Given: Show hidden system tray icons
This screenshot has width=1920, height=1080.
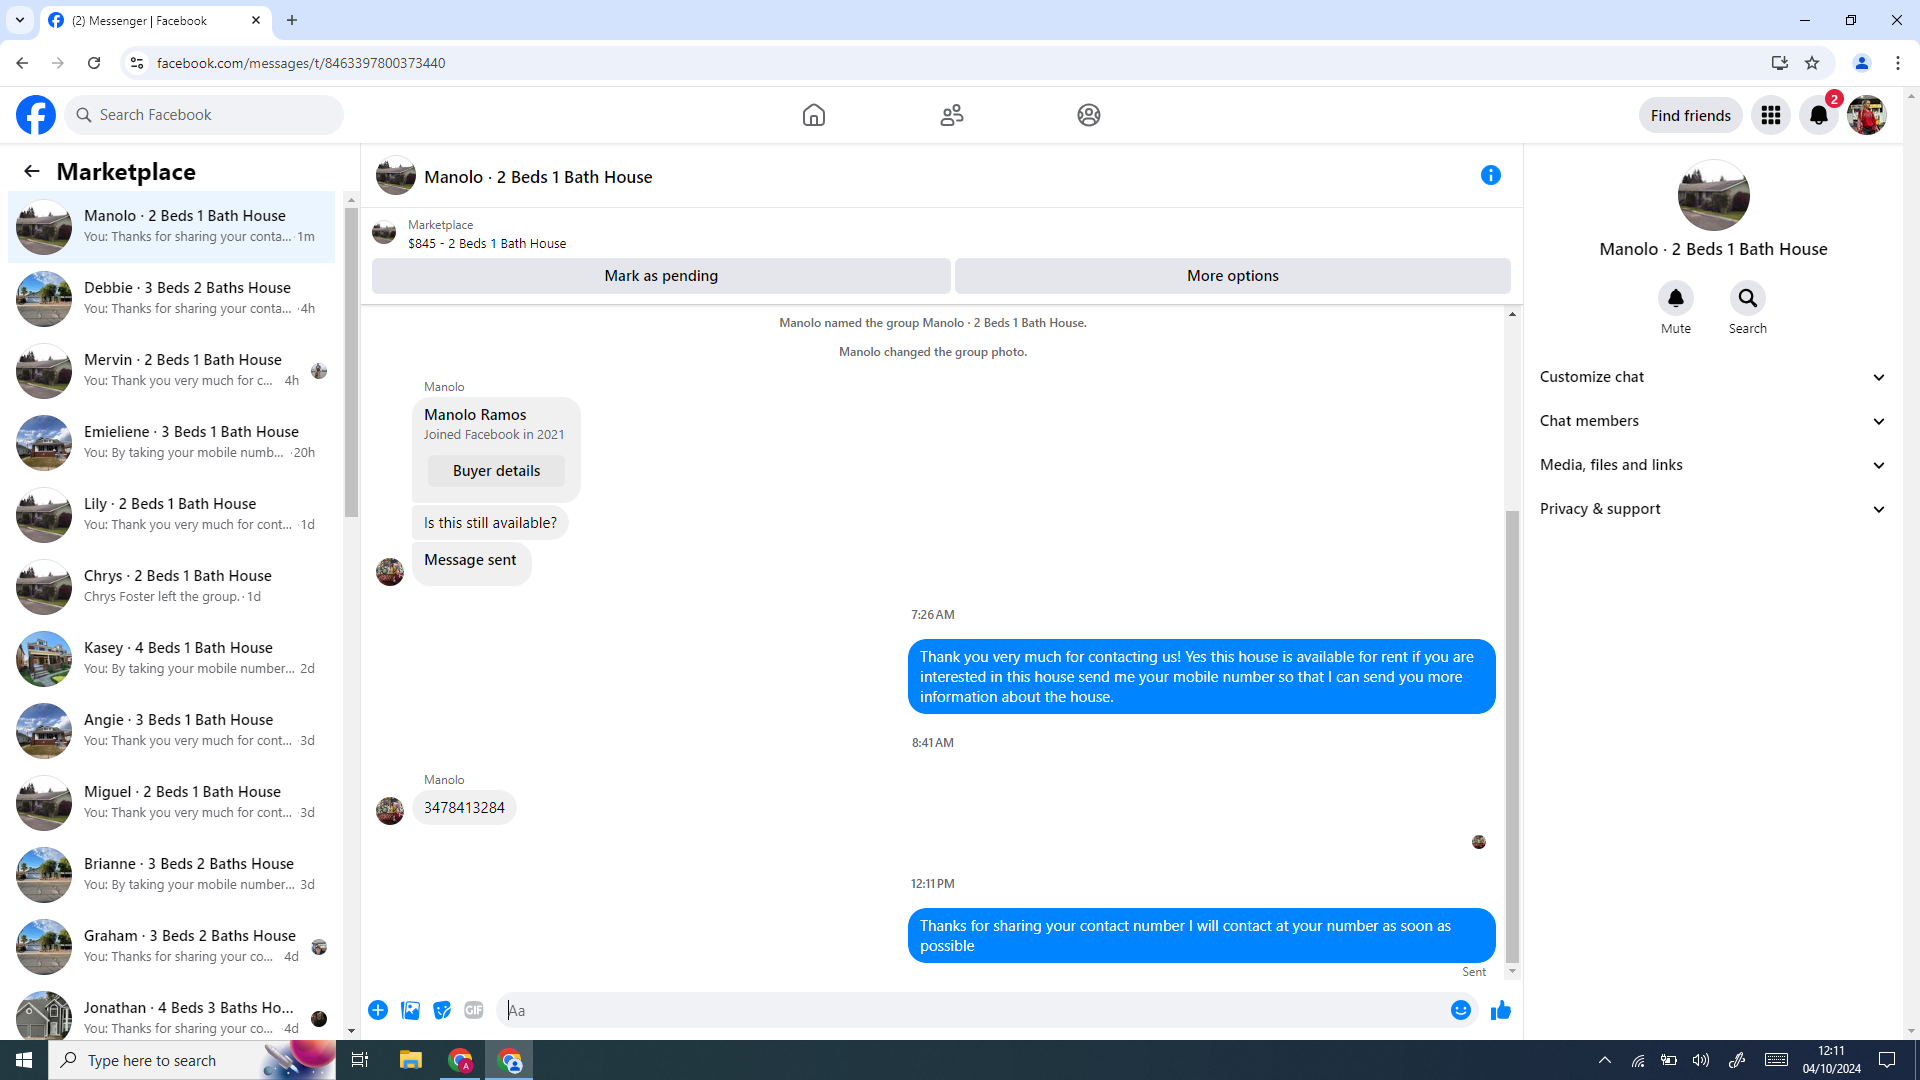Looking at the screenshot, I should [1605, 1060].
